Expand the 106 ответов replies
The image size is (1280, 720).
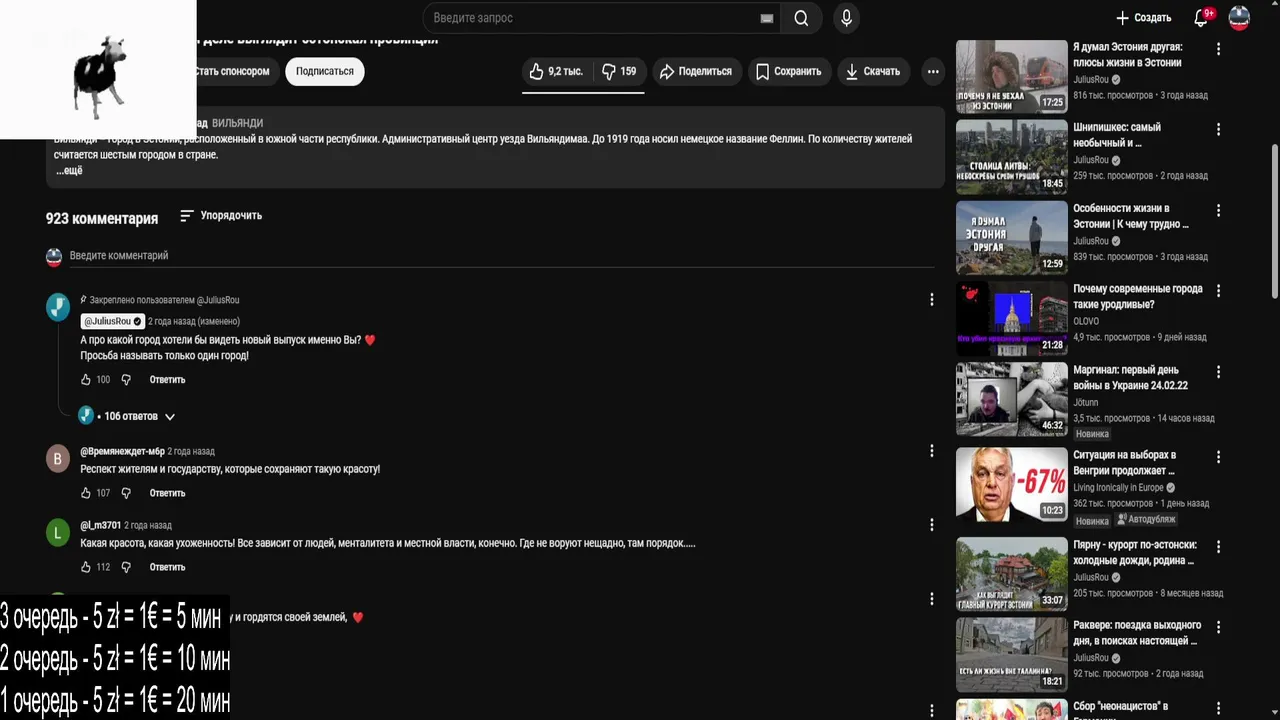(x=139, y=416)
